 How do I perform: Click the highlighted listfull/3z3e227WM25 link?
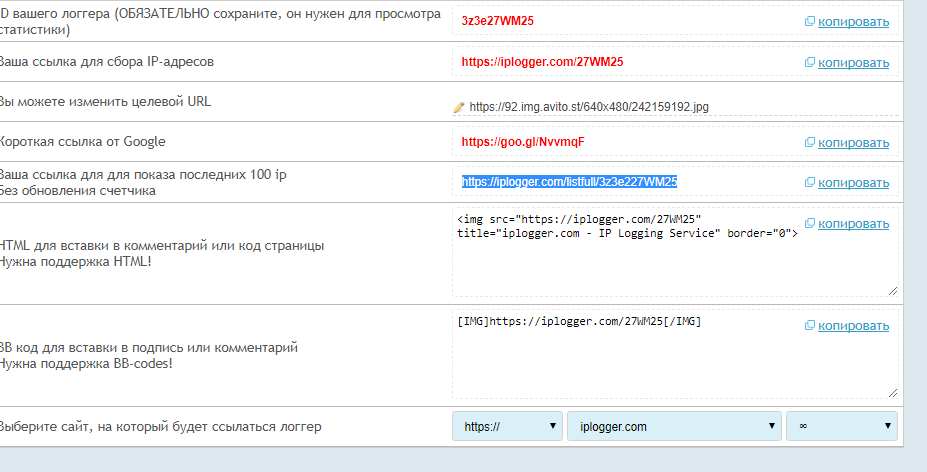click(x=569, y=182)
